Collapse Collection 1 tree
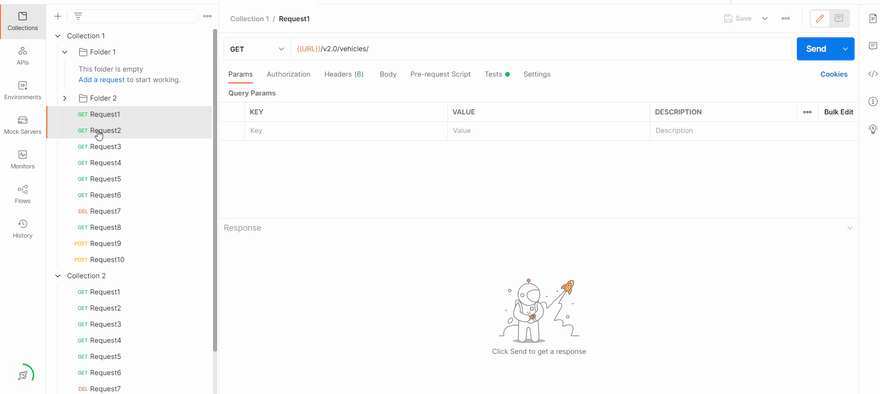 click(57, 36)
